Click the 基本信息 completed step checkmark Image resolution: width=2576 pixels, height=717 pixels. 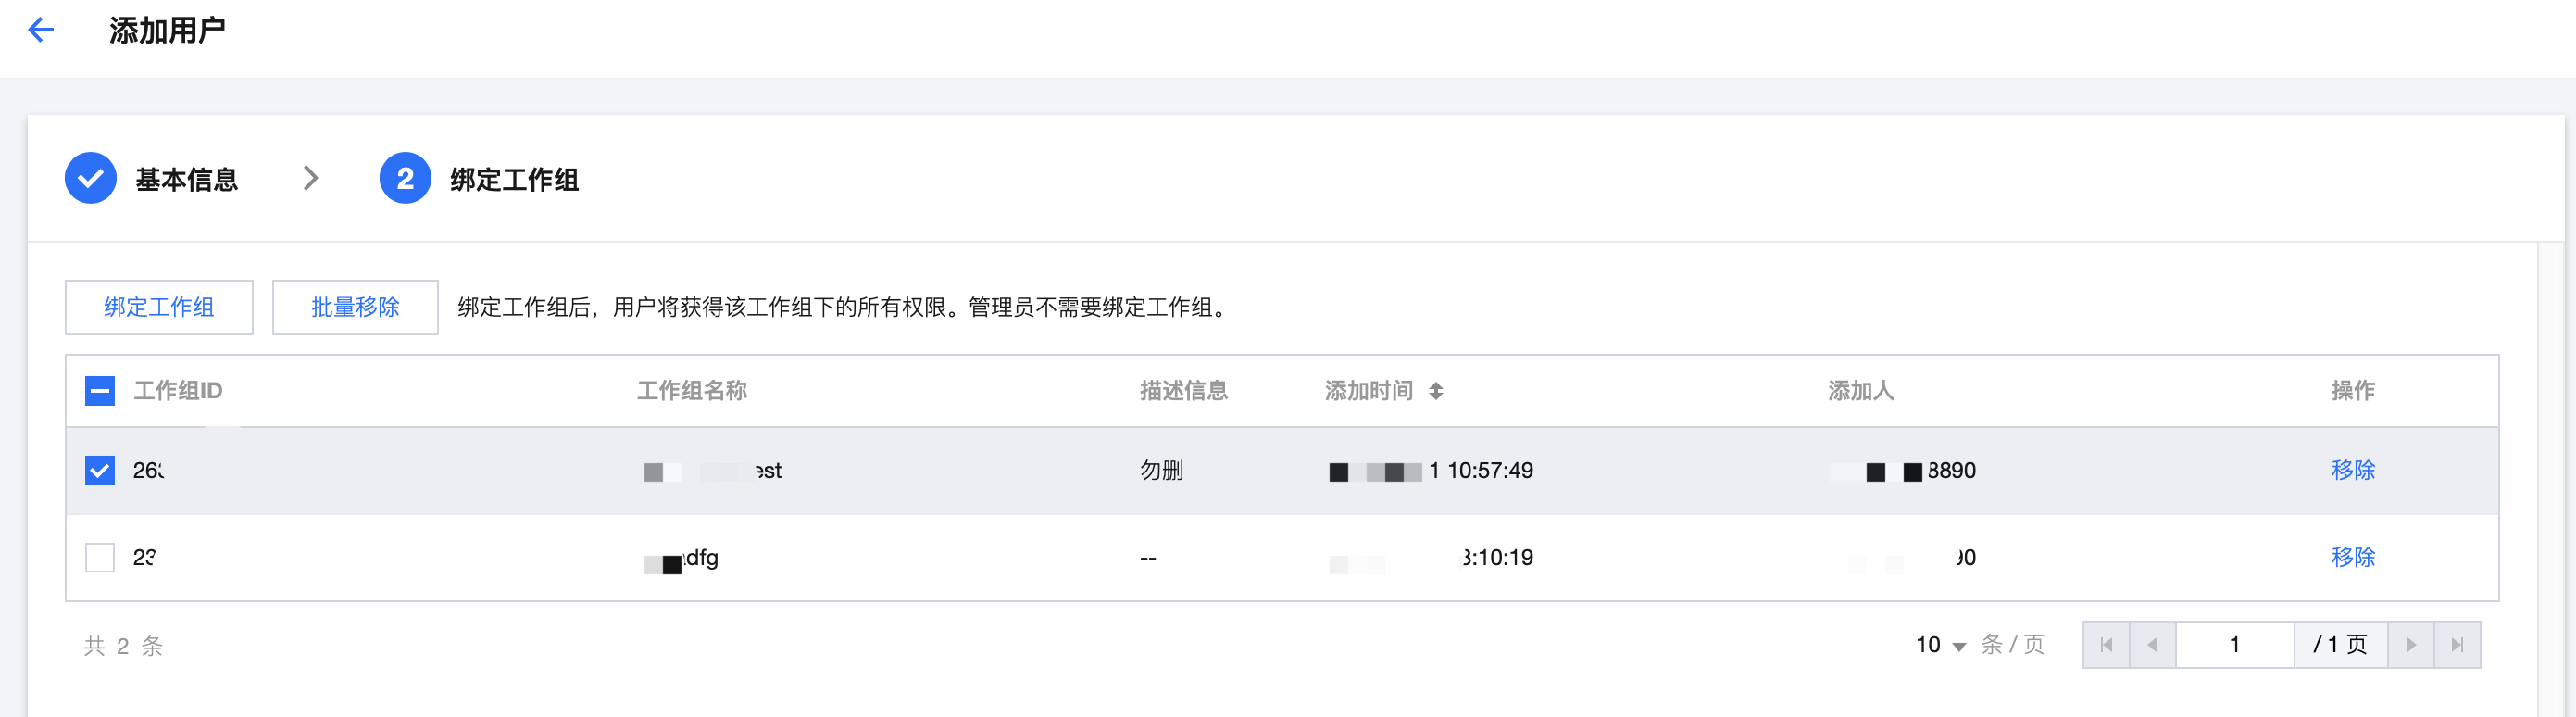(91, 178)
